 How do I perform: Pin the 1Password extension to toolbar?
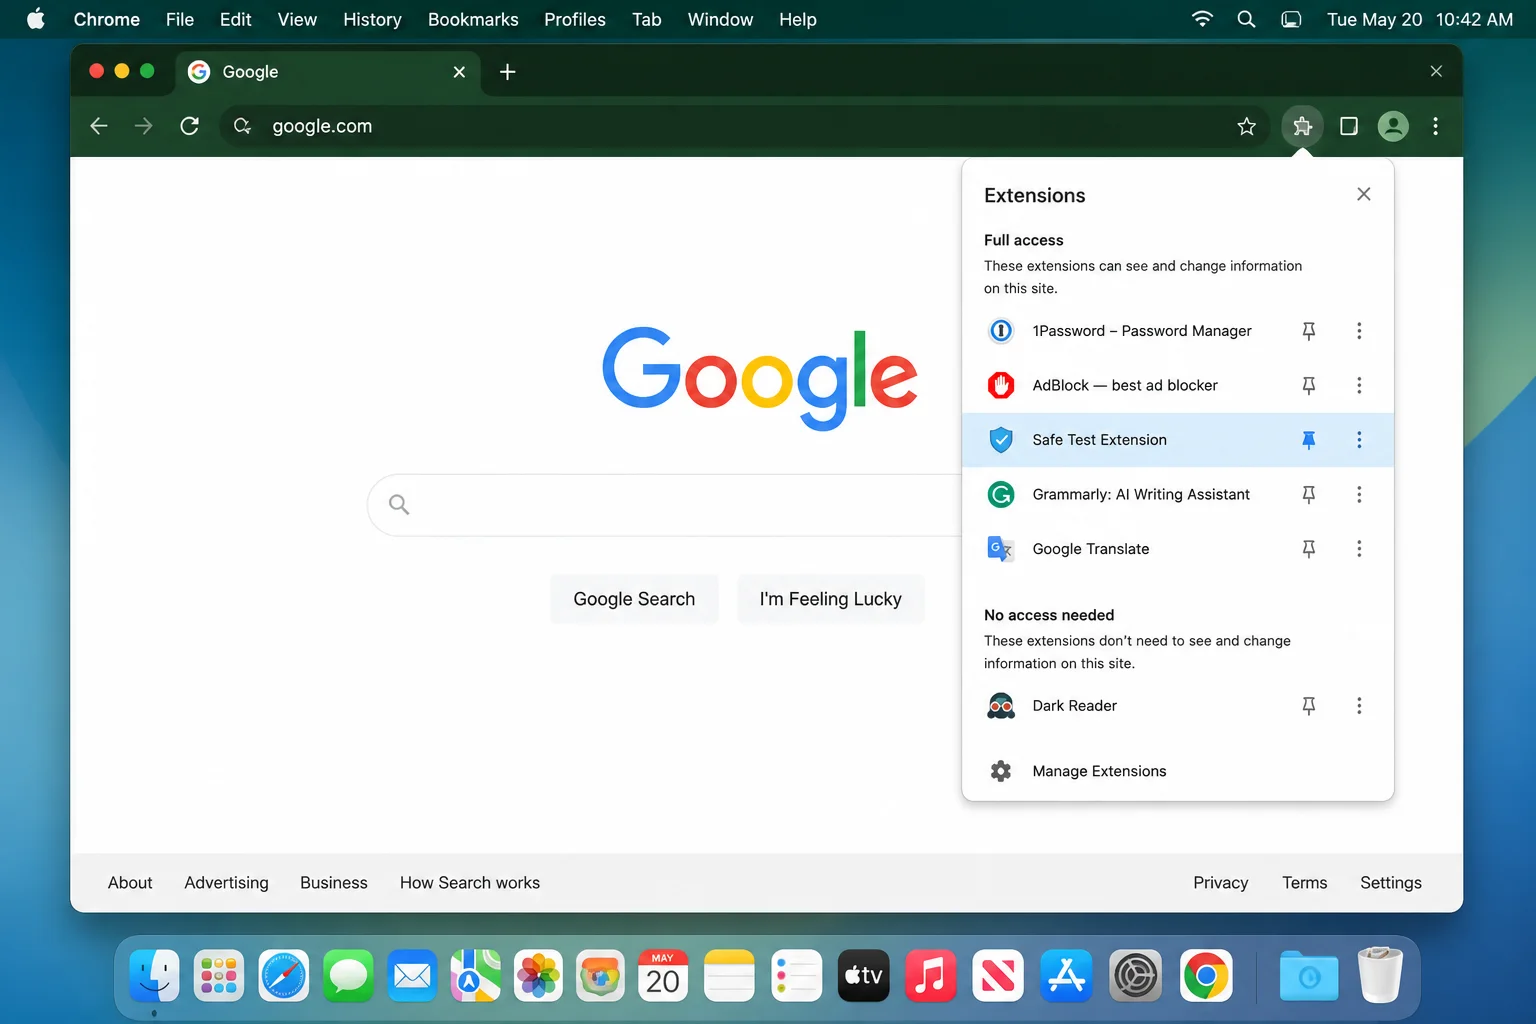1308,331
